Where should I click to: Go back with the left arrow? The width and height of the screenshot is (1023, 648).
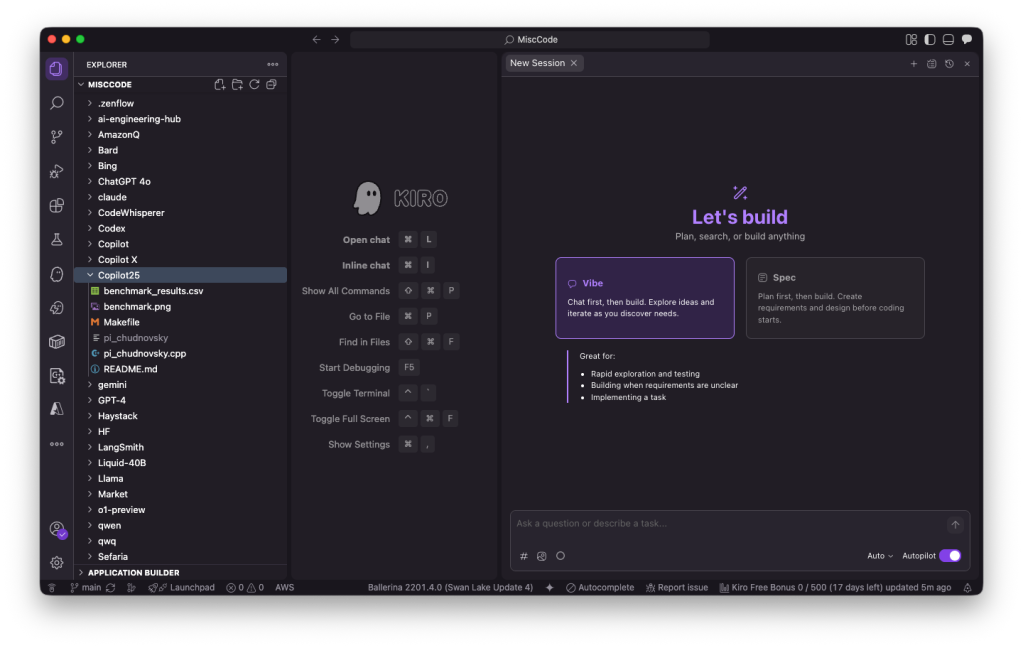[x=316, y=40]
